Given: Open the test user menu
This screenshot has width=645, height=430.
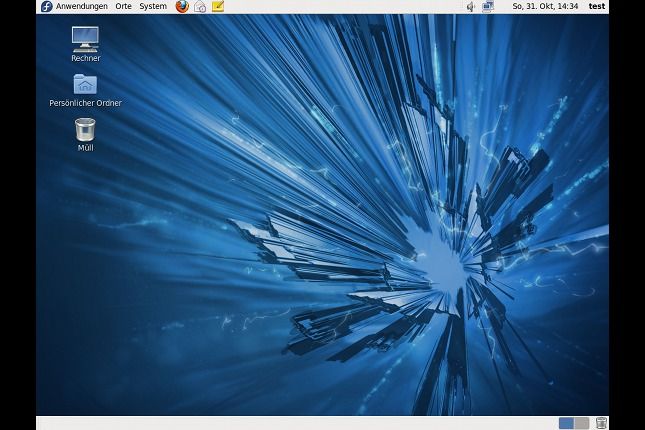Looking at the screenshot, I should click(x=597, y=7).
